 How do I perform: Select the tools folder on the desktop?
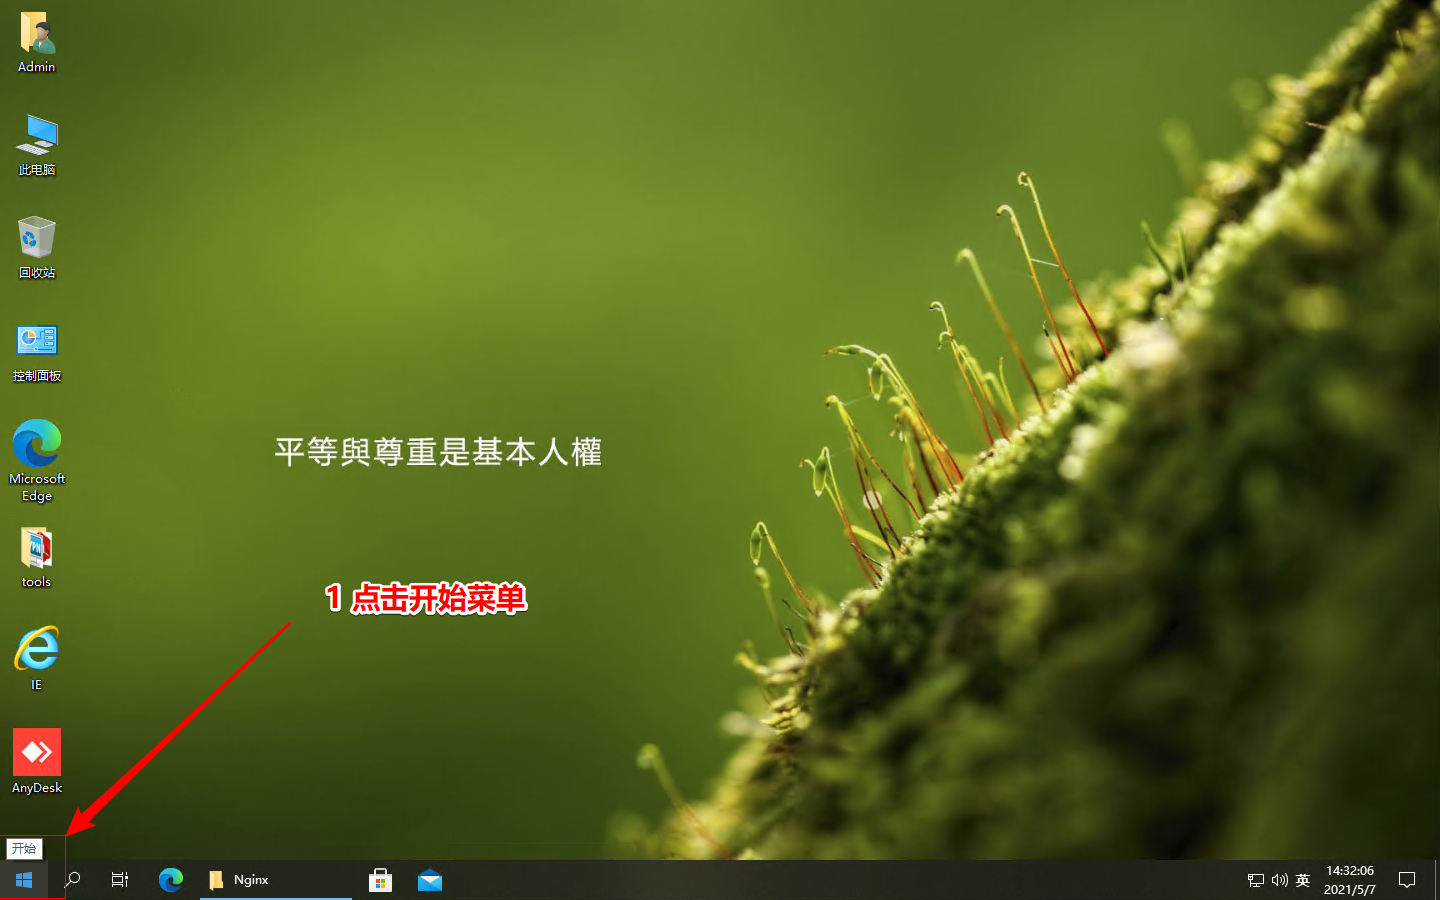(x=37, y=557)
